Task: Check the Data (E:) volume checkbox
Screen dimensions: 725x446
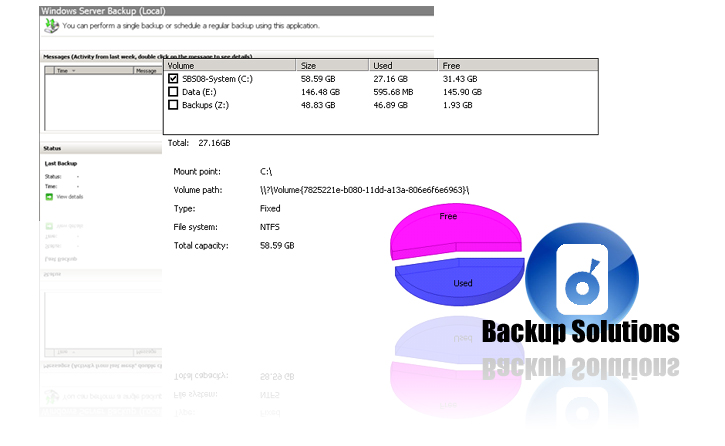Action: 173,91
